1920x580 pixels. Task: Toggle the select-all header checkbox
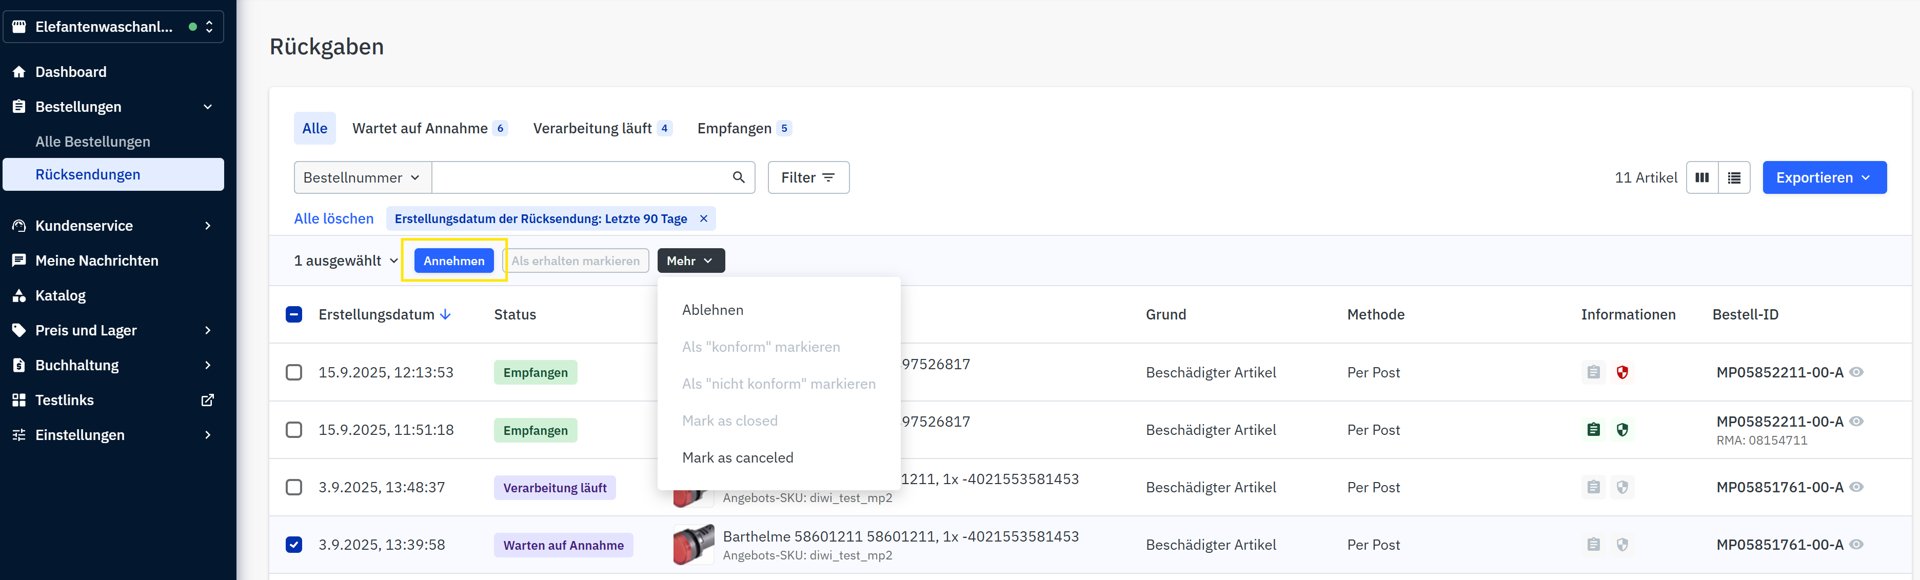point(294,314)
